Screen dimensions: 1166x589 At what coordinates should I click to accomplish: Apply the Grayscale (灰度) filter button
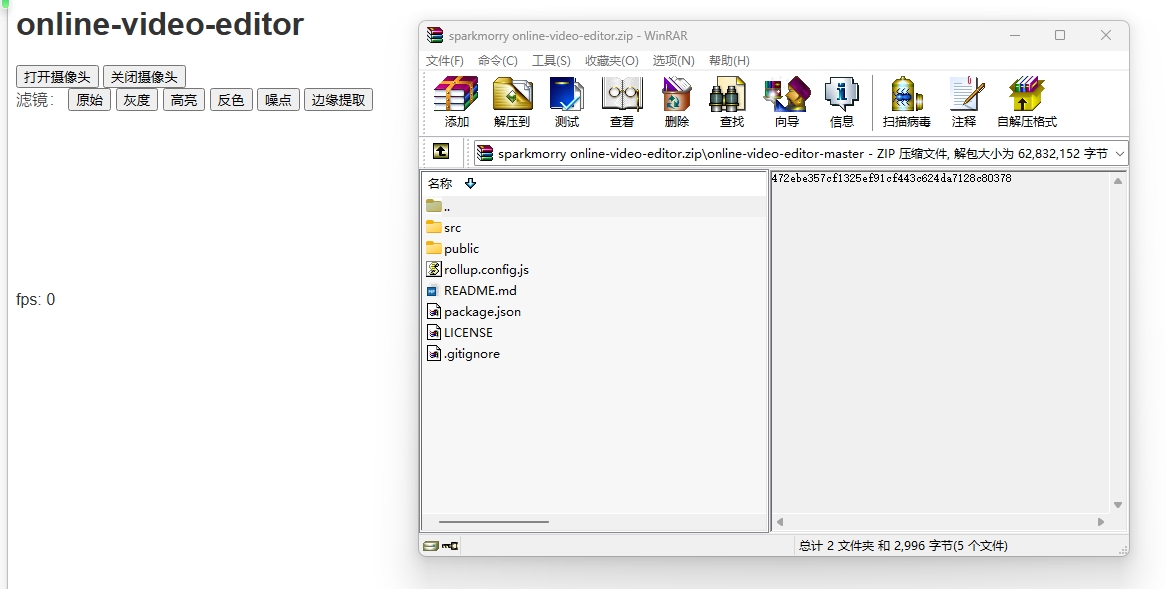point(137,100)
